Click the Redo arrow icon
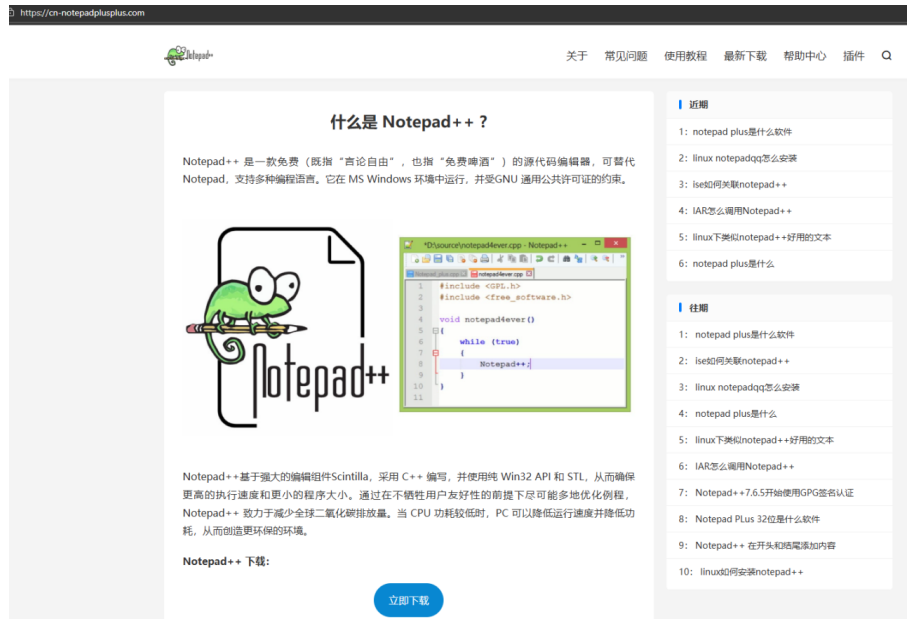This screenshot has width=916, height=625. (551, 259)
